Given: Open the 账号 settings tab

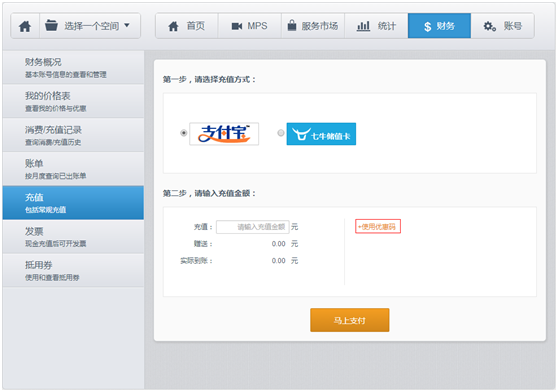Looking at the screenshot, I should 502,26.
